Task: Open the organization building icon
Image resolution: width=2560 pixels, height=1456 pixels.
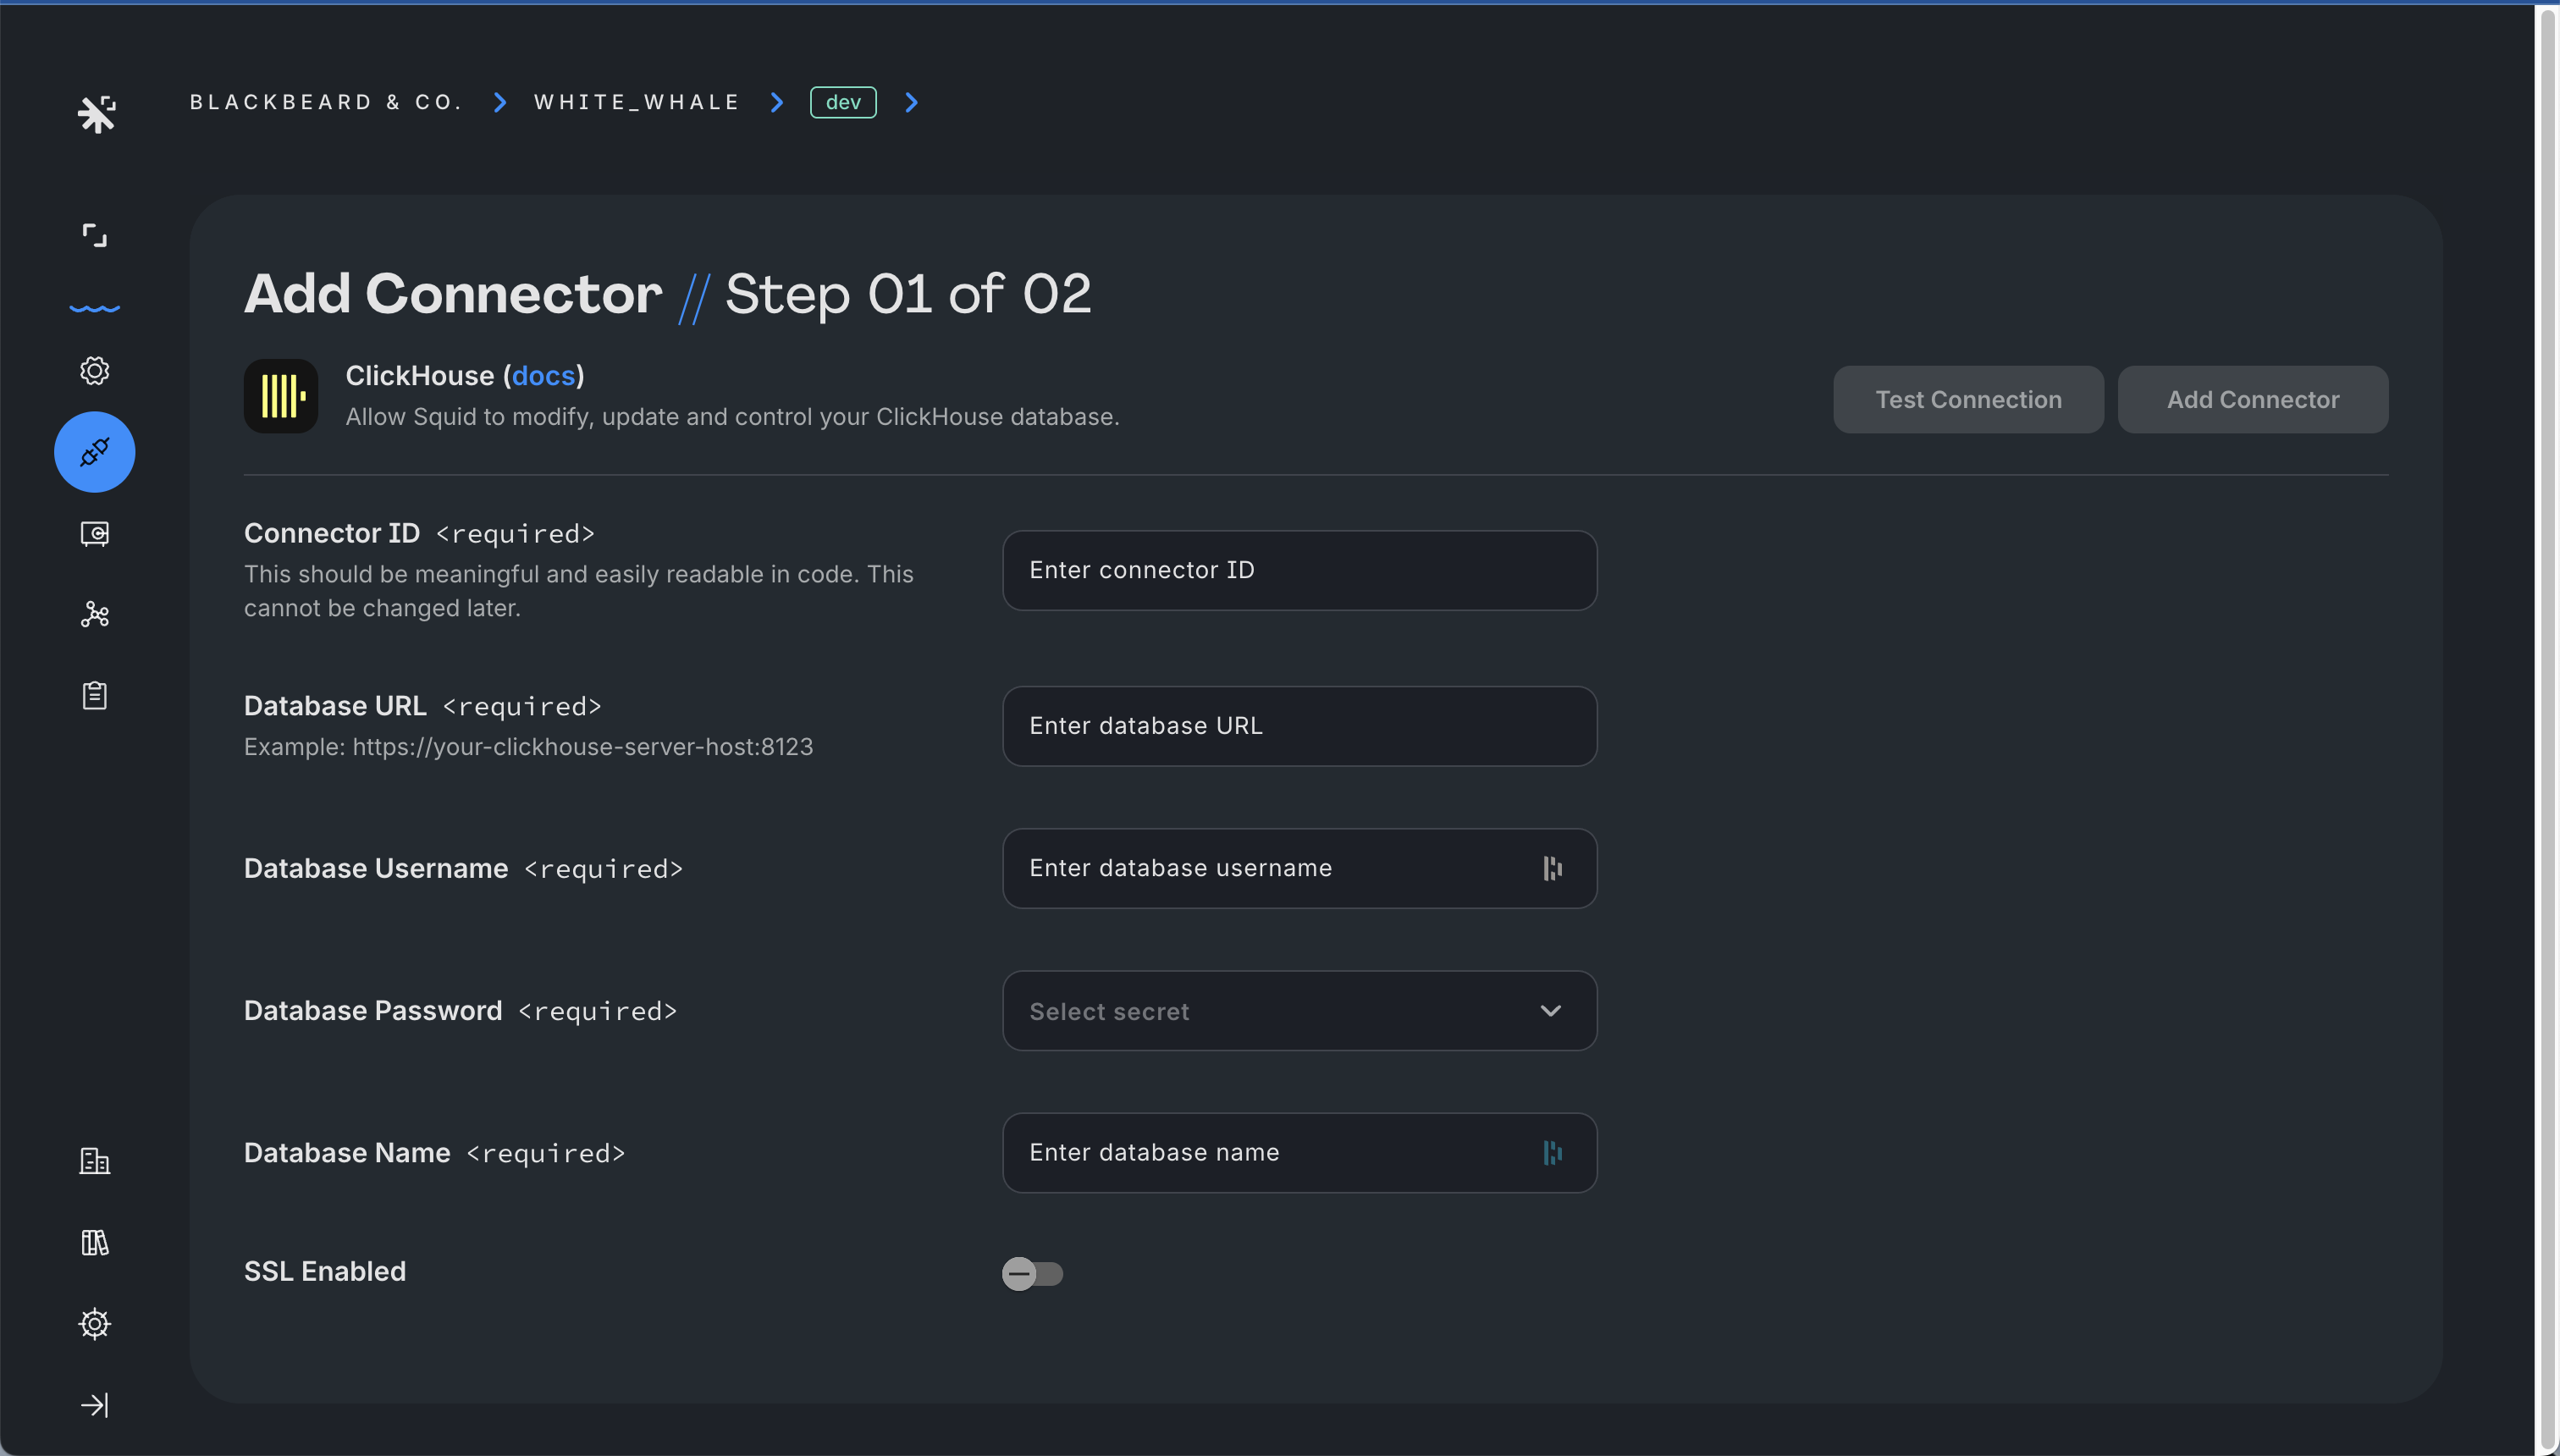Action: 94,1161
